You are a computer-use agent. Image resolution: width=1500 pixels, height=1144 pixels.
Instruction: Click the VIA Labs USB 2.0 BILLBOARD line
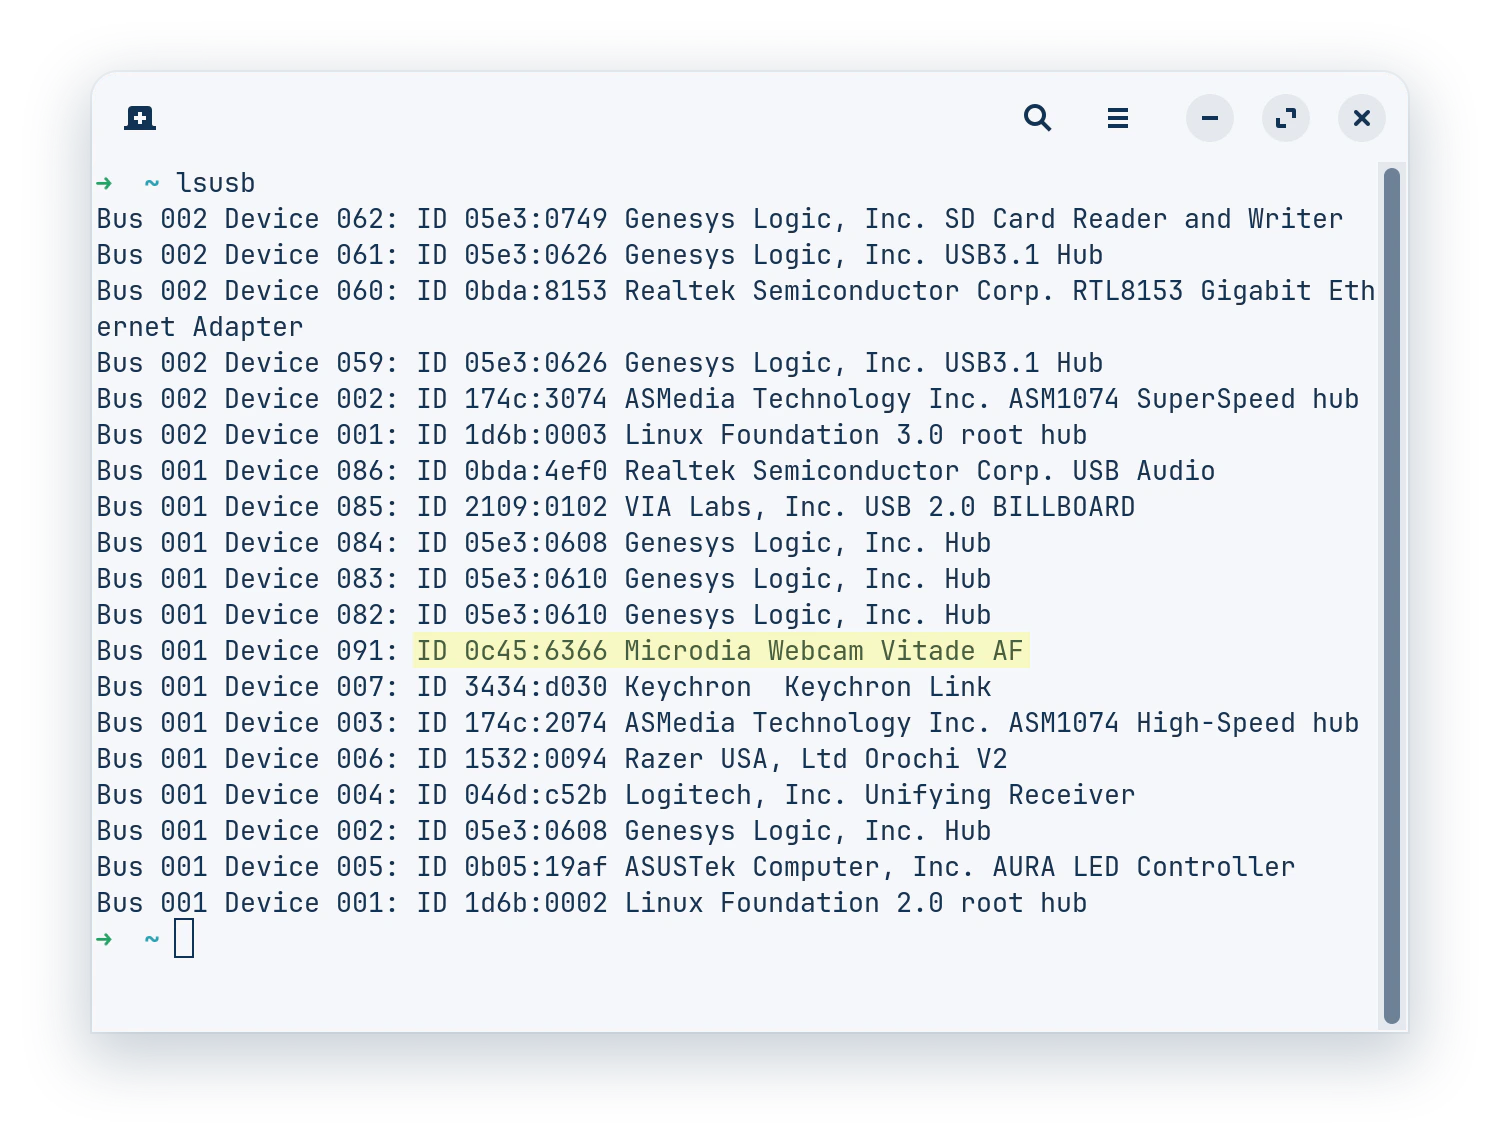click(x=616, y=507)
